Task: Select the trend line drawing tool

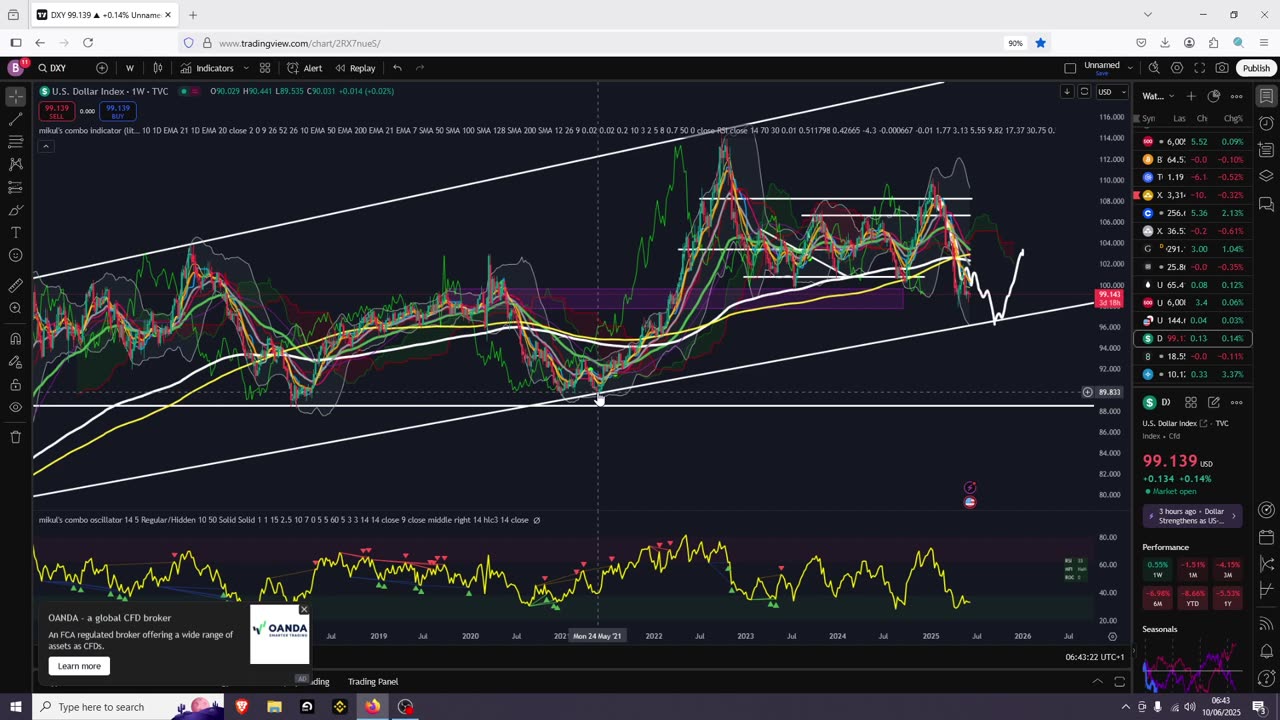Action: tap(15, 120)
